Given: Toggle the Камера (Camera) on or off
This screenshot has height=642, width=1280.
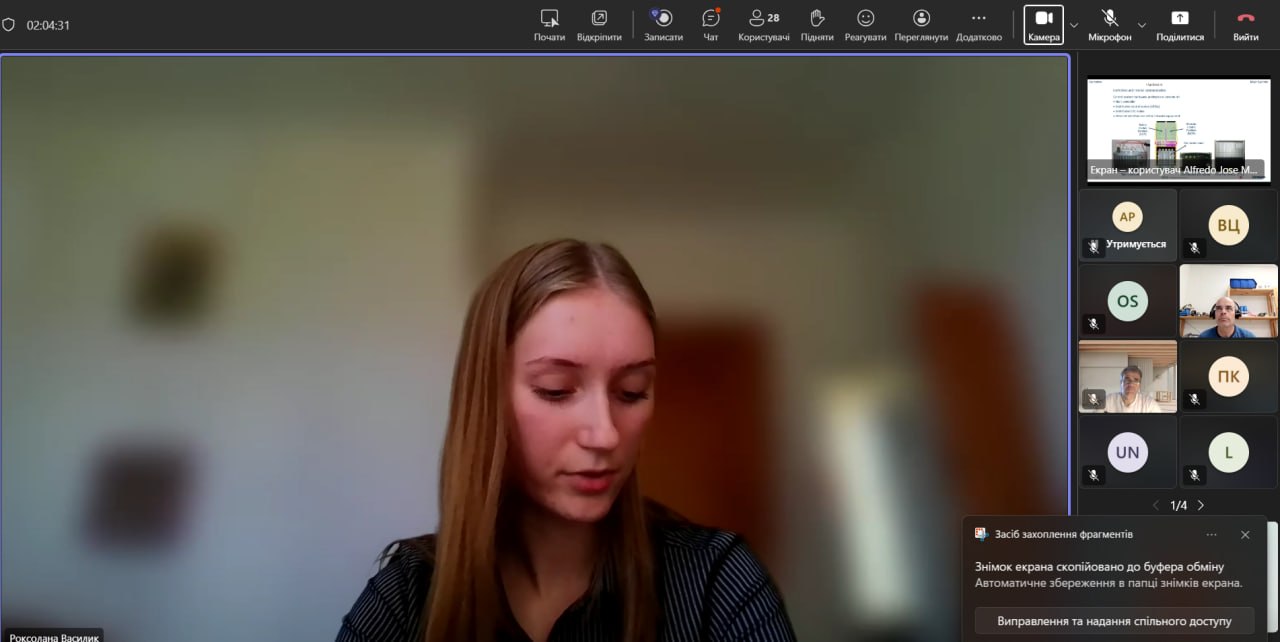Looking at the screenshot, I should point(1044,25).
